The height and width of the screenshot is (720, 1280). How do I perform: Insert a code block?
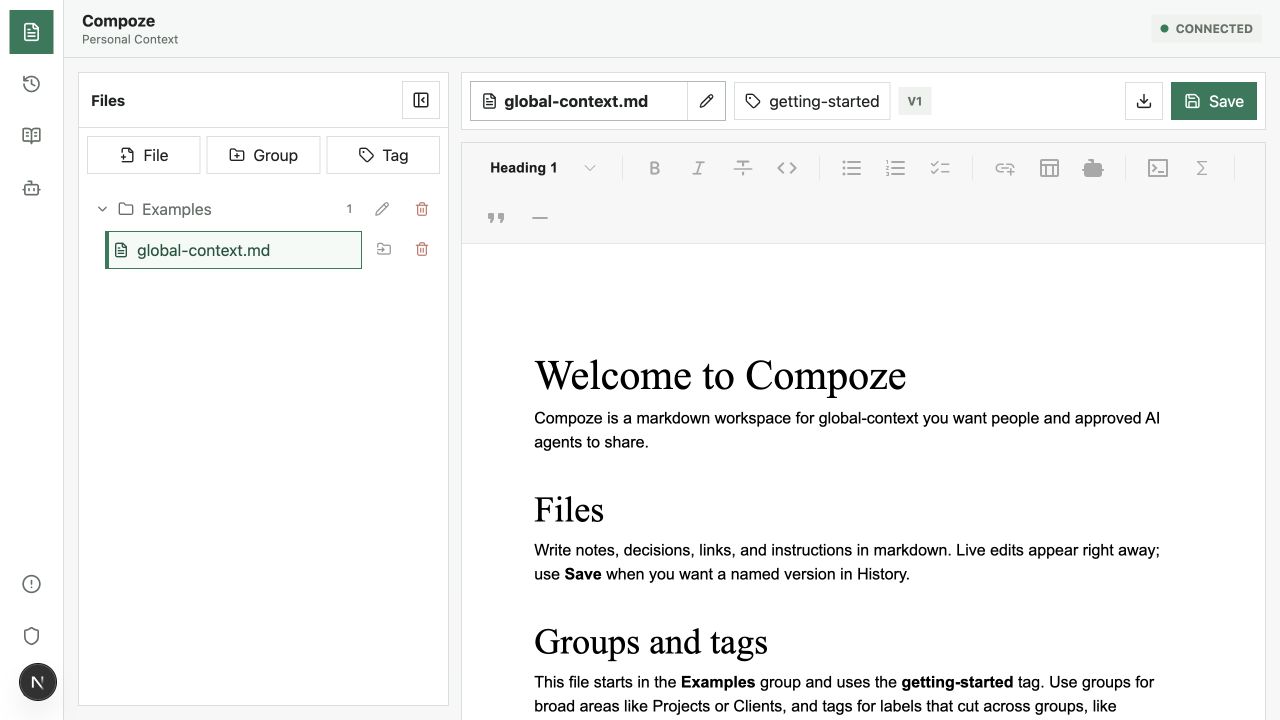pyautogui.click(x=1158, y=168)
